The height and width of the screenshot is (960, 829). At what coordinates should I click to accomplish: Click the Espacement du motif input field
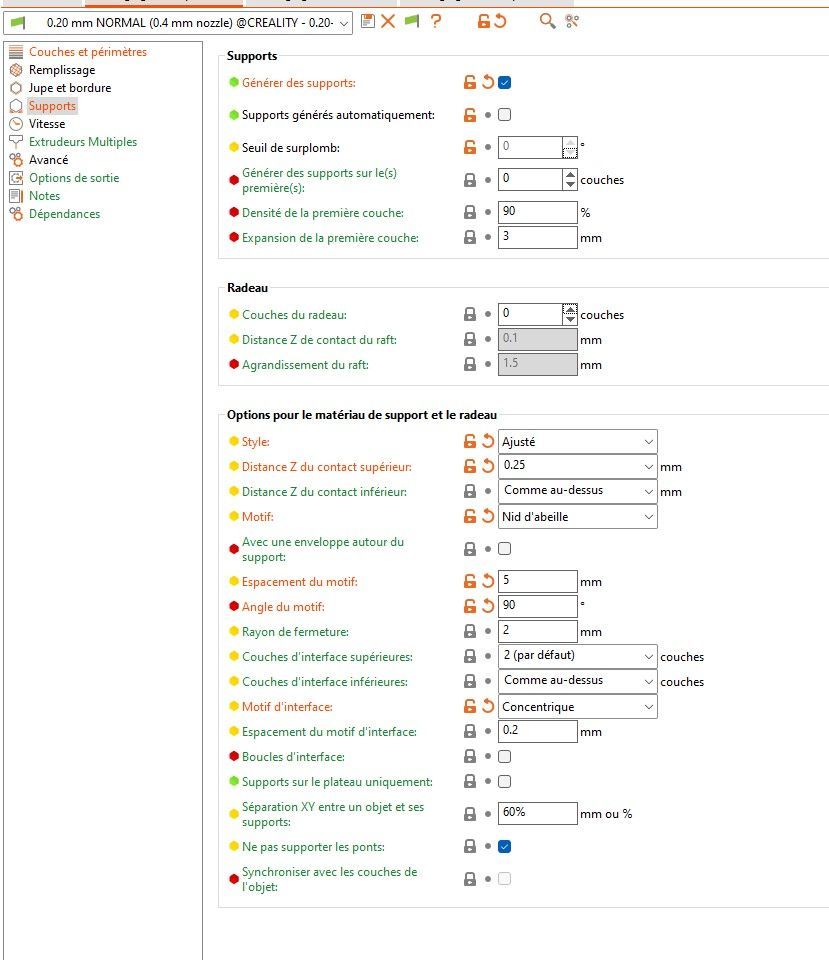(537, 581)
